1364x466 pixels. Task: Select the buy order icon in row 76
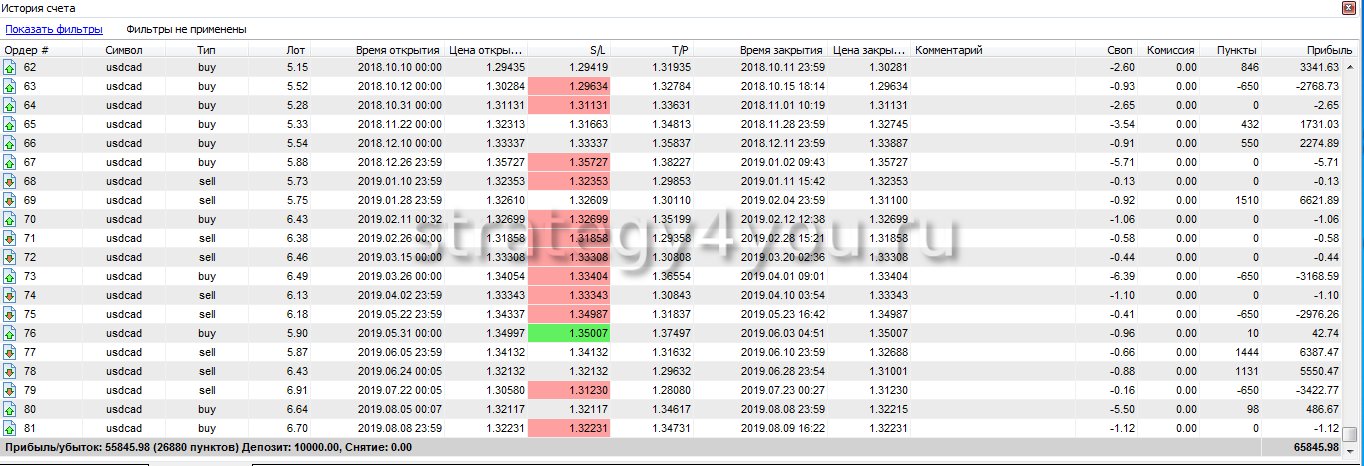click(x=10, y=333)
